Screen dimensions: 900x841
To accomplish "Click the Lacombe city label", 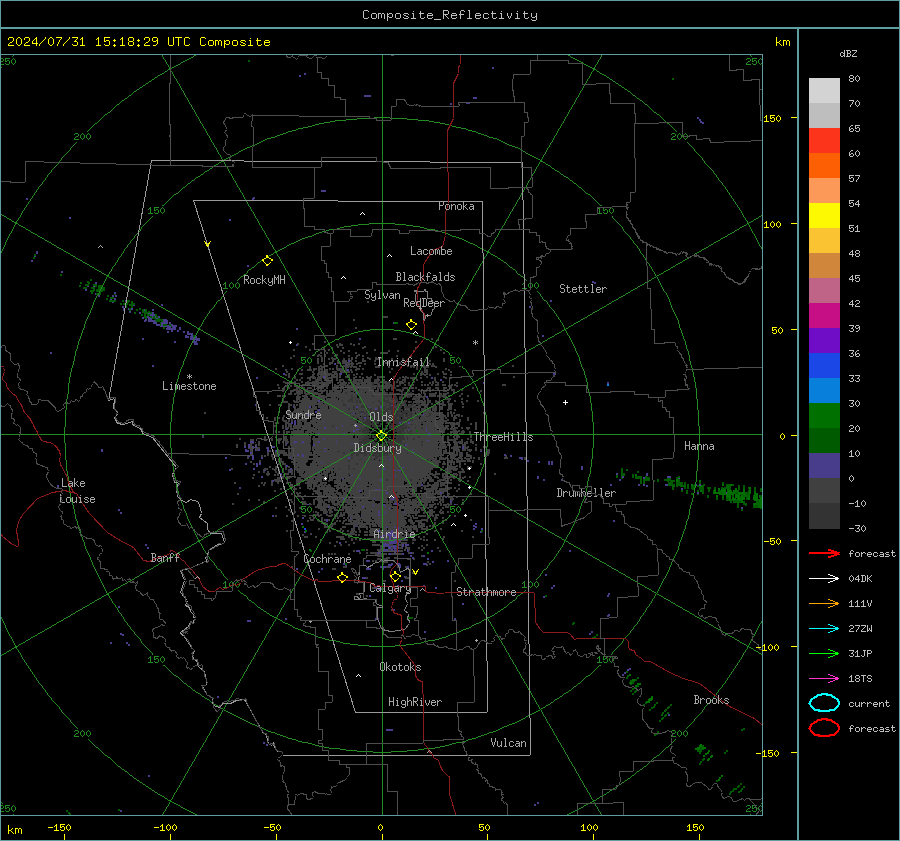I will coord(431,251).
